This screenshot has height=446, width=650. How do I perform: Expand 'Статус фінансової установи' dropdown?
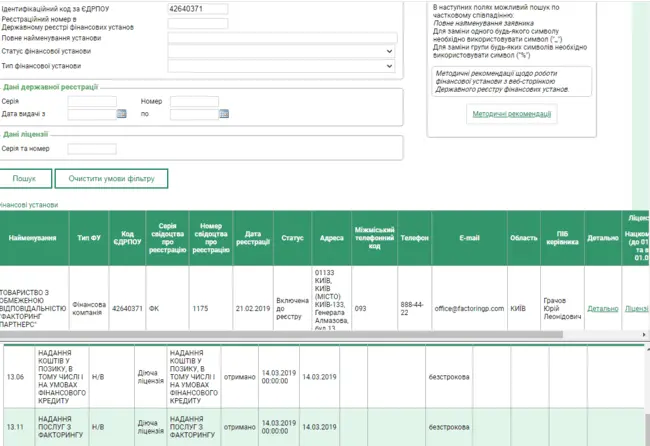(282, 51)
